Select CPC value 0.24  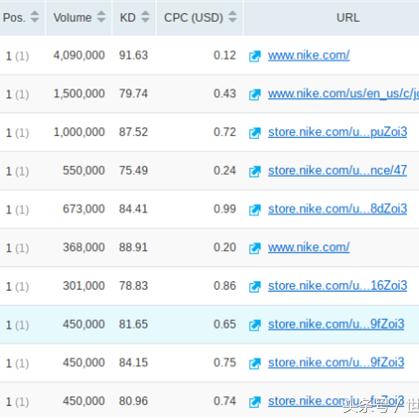[x=225, y=171]
